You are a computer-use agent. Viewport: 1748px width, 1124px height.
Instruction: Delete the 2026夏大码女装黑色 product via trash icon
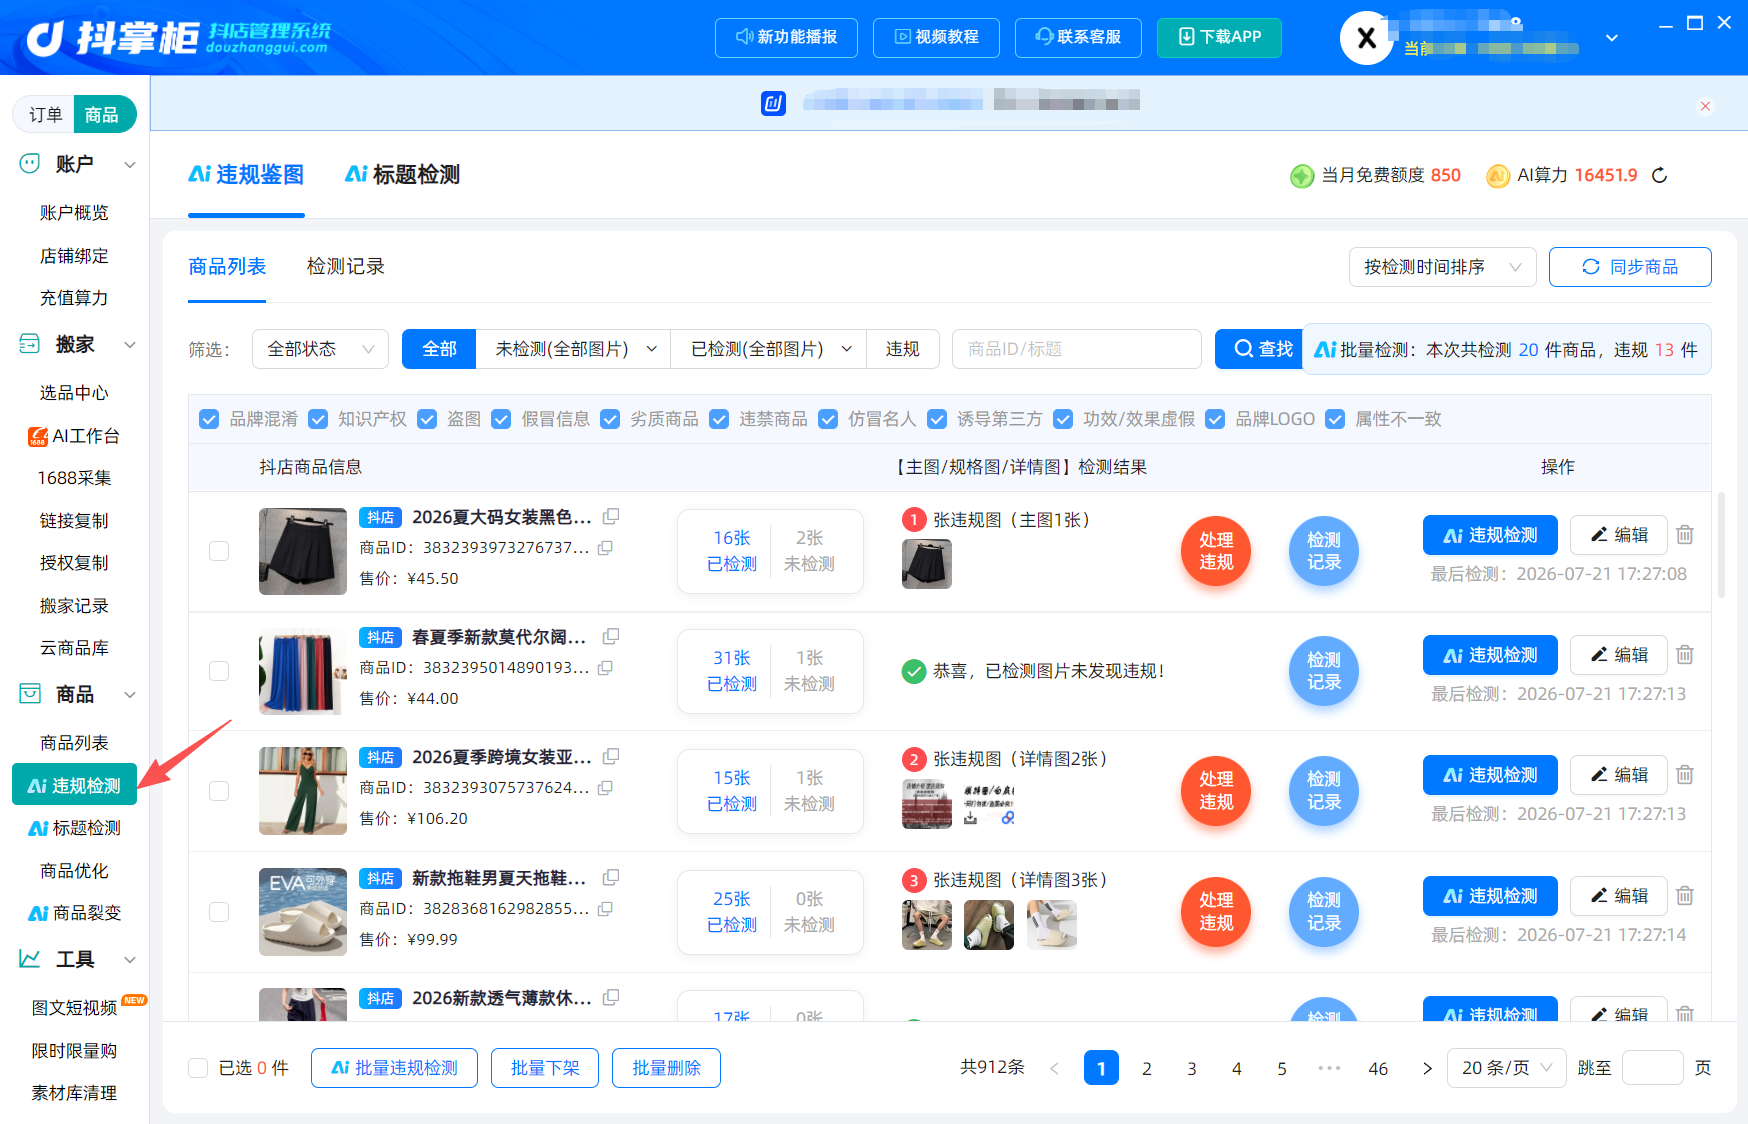pos(1685,535)
